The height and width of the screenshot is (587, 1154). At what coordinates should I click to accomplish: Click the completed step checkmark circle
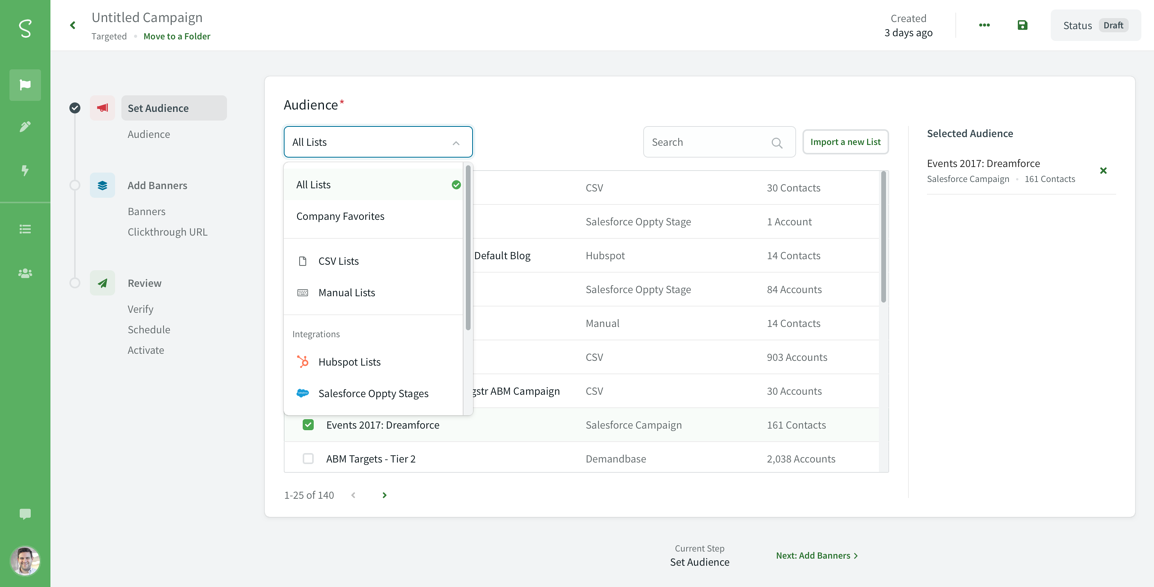(74, 108)
